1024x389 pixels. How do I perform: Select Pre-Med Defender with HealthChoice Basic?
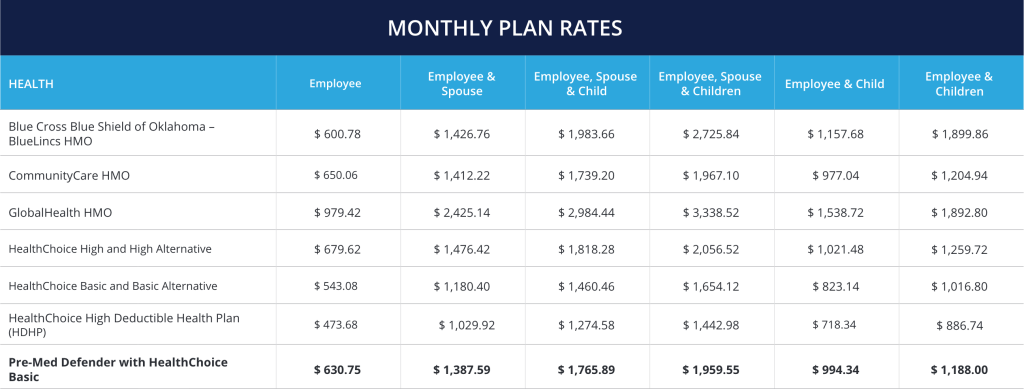click(x=118, y=369)
